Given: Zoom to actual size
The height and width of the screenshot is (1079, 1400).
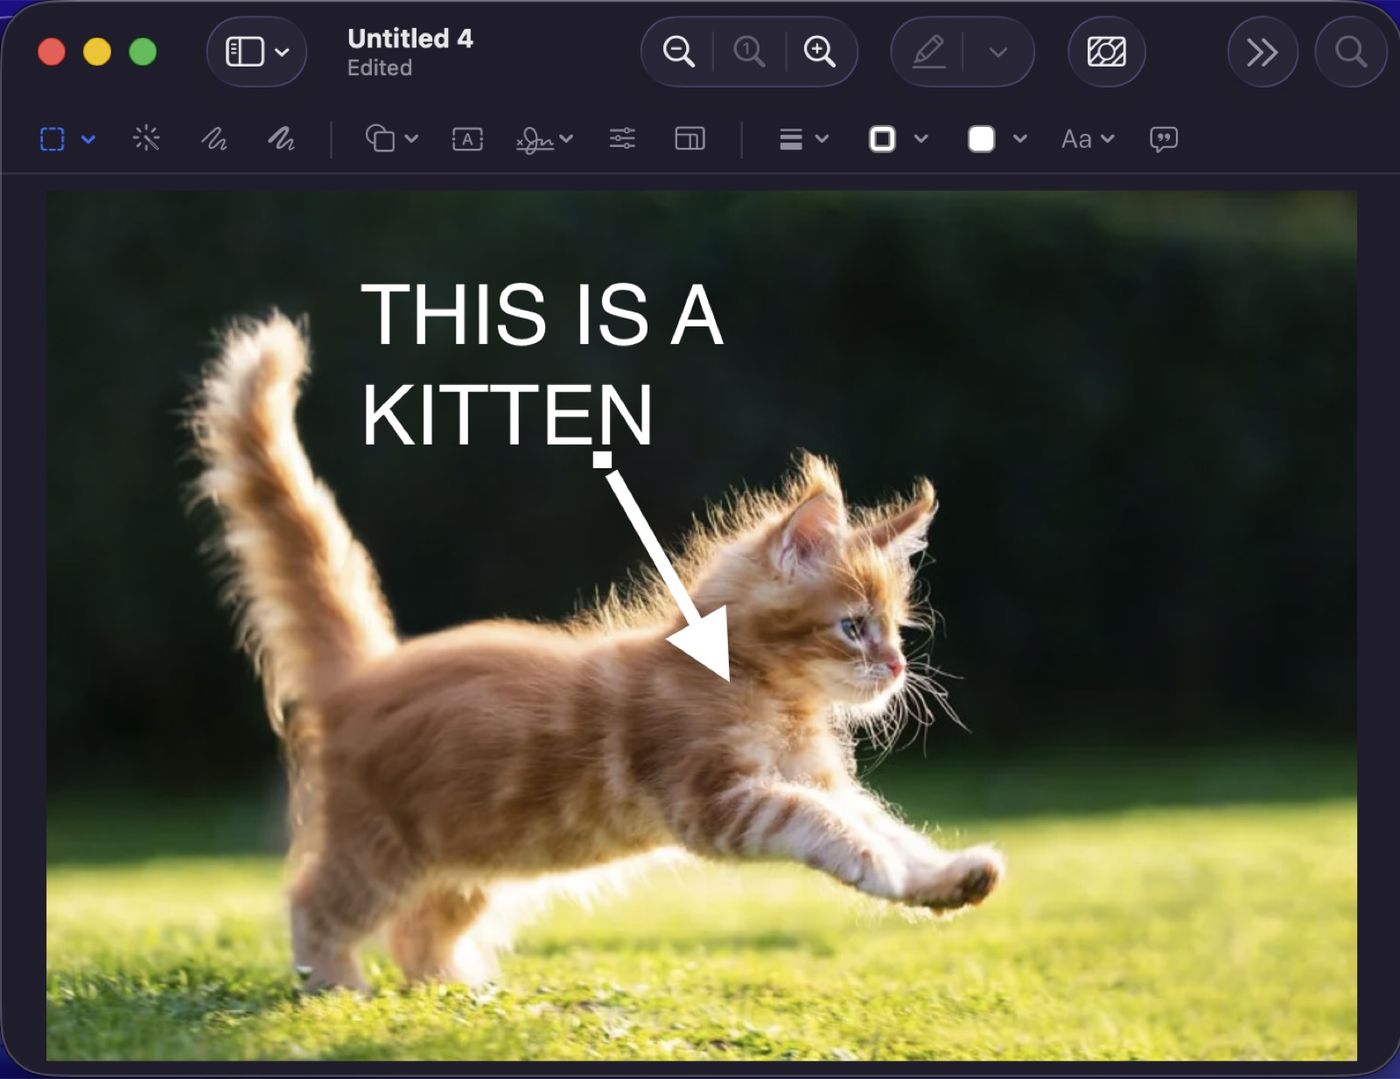Looking at the screenshot, I should click(x=749, y=51).
